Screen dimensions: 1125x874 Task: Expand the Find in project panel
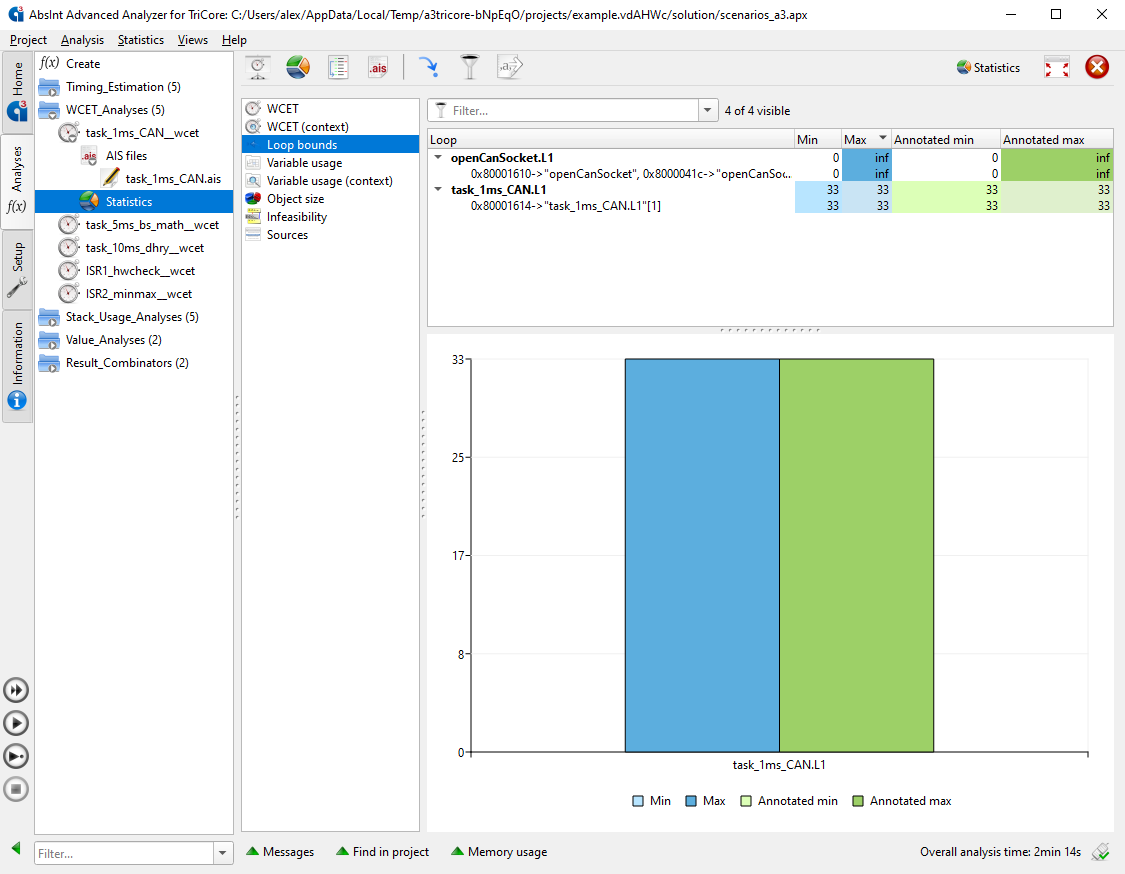382,852
